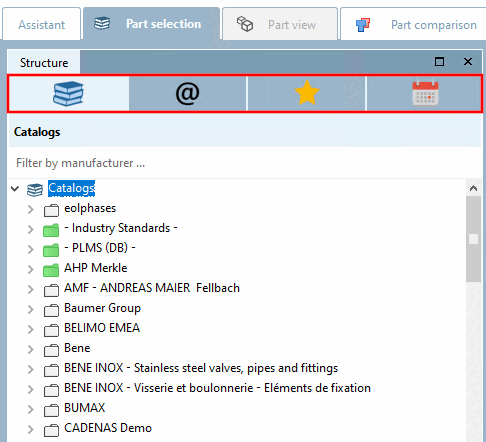Click the BUMAX folder icon
The image size is (486, 442).
tap(51, 410)
